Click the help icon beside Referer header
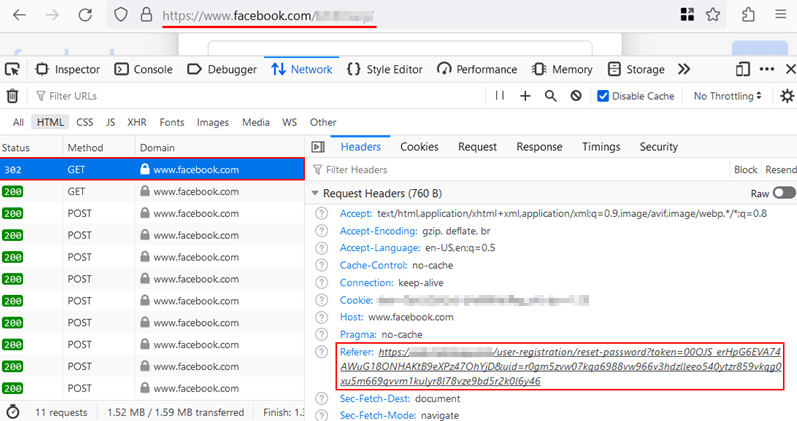 (321, 352)
